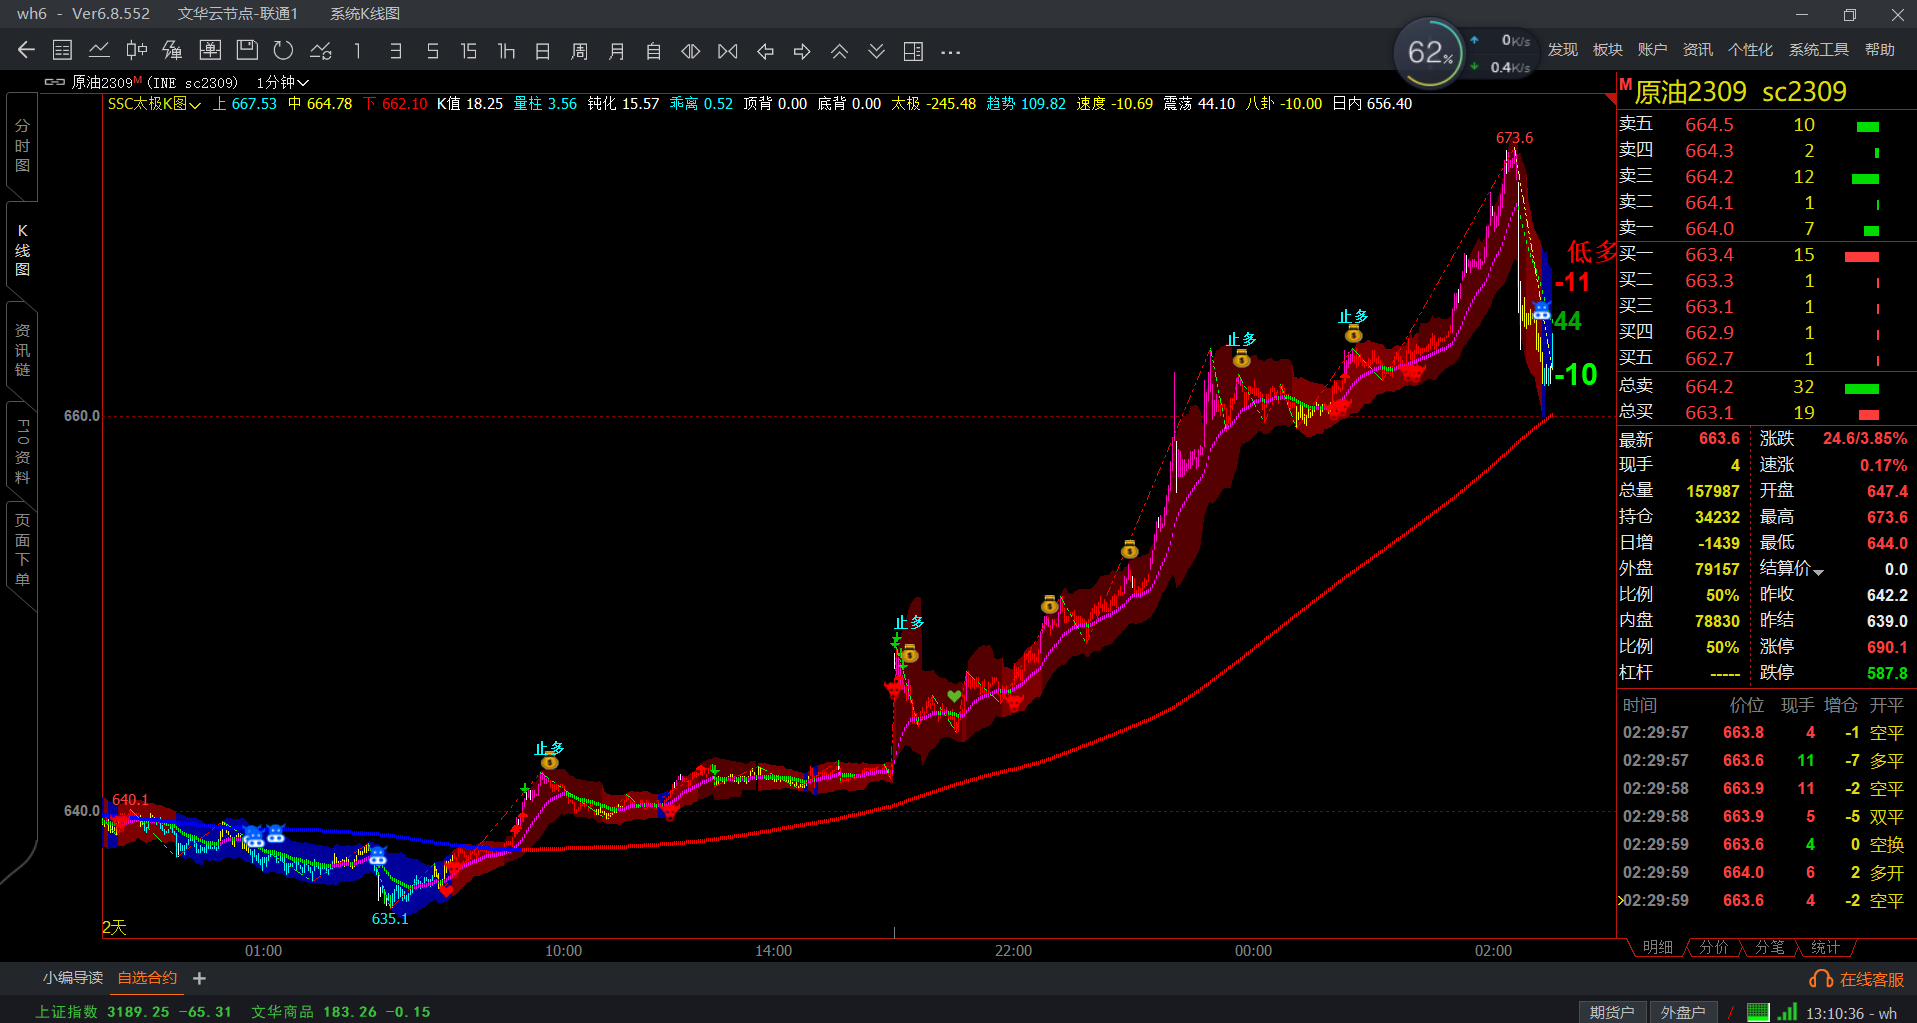Screen dimensions: 1917x1023
Task: Click the refresh circular arrow icon
Action: point(283,51)
